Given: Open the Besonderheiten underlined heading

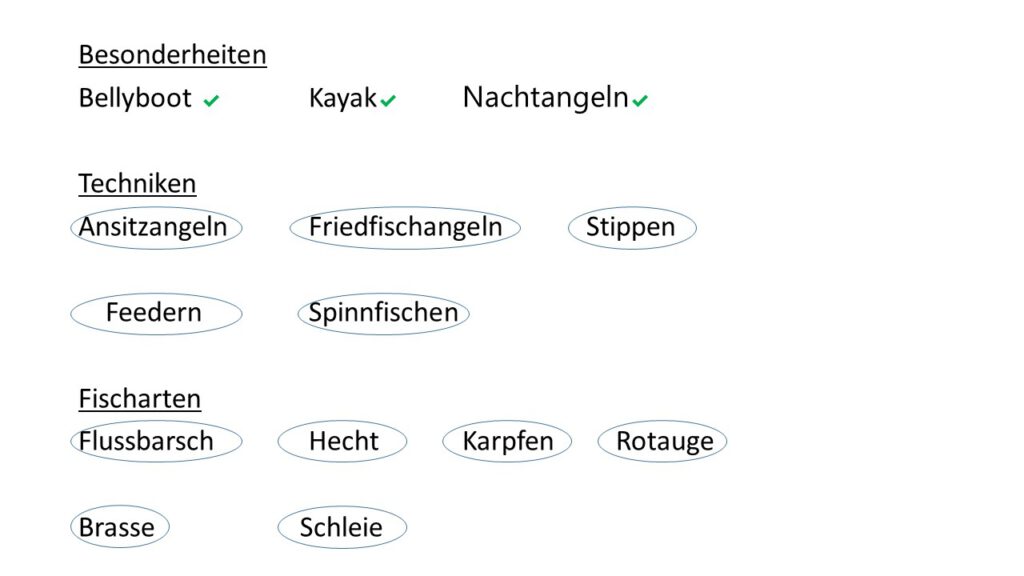Looking at the screenshot, I should [172, 55].
